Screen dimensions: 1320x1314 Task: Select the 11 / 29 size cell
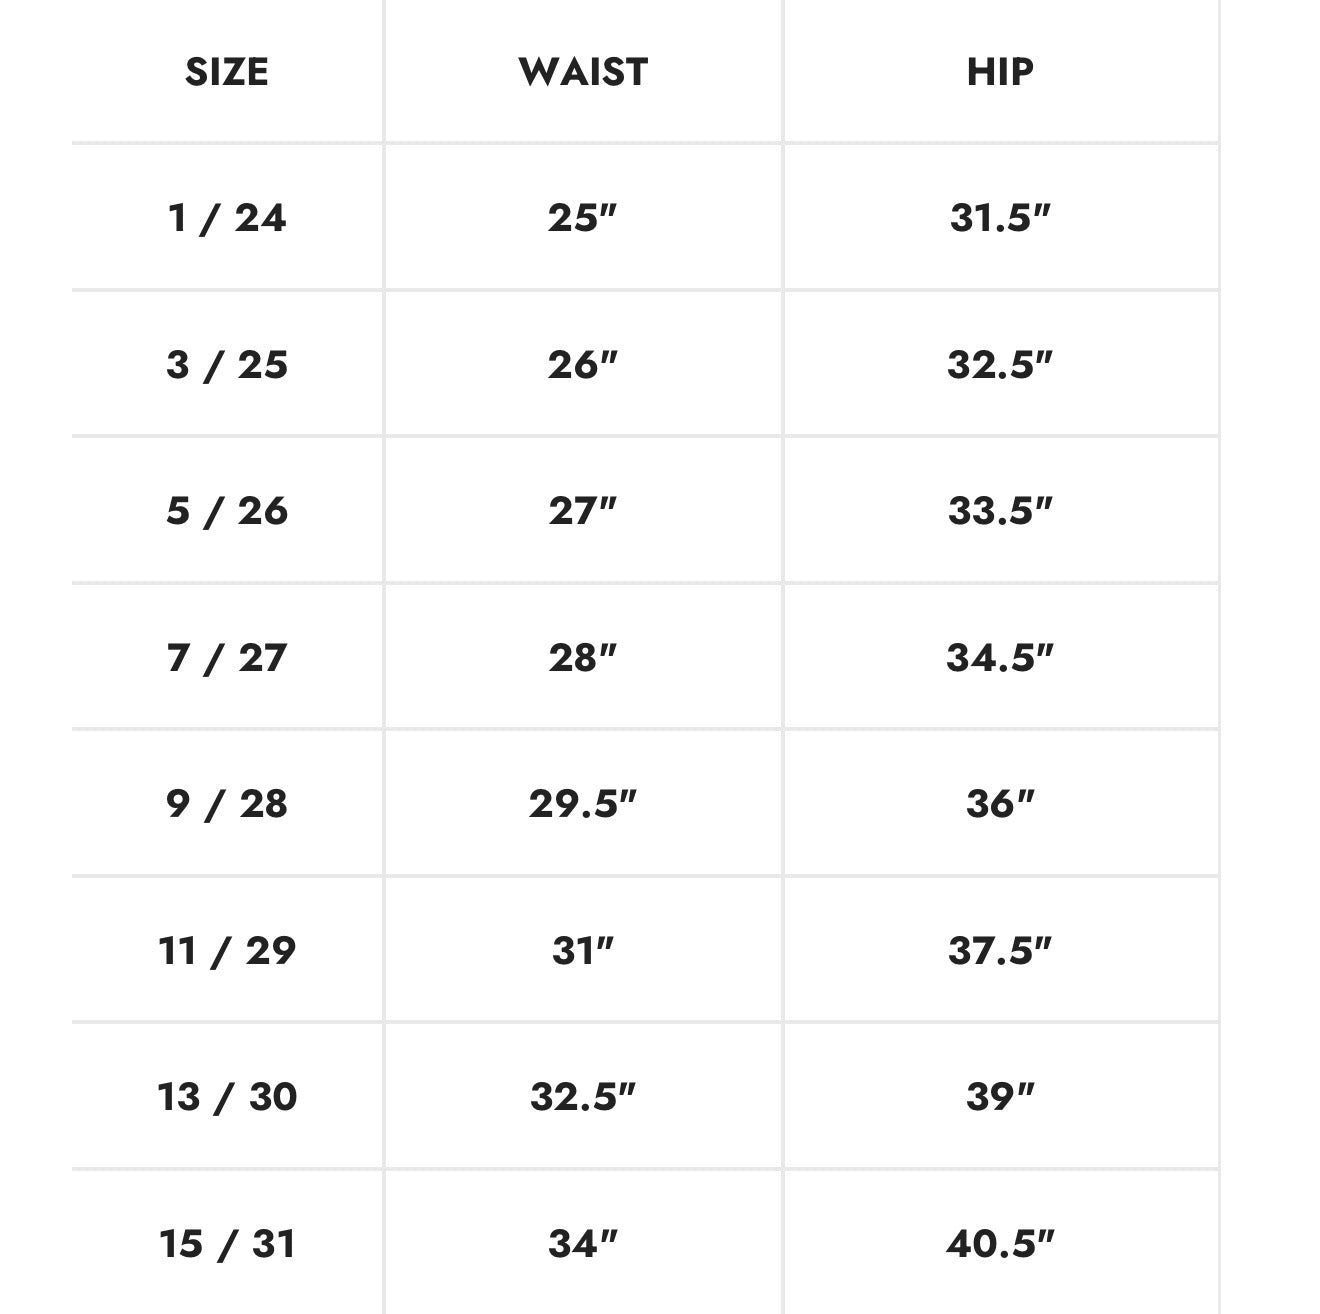point(227,950)
